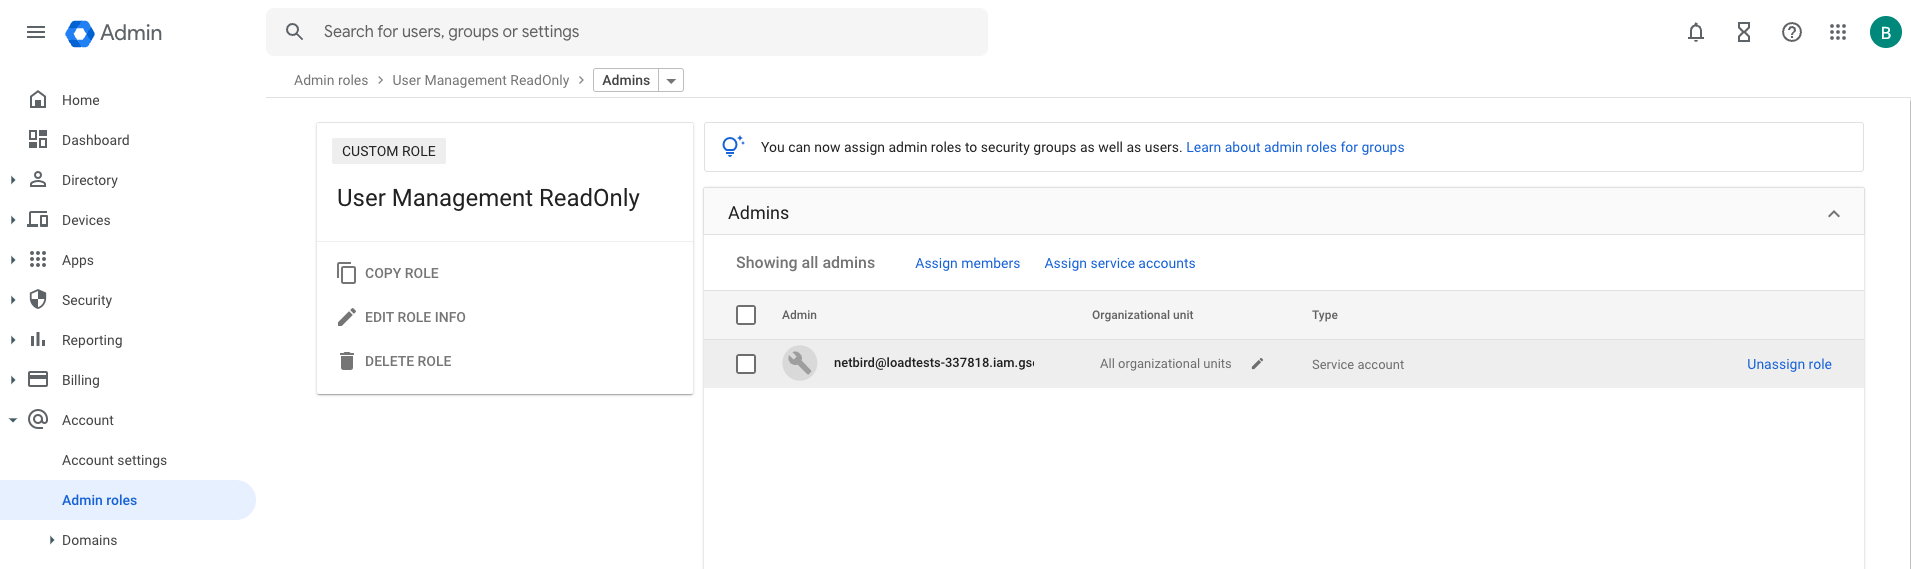Click the search users or settings field

(640, 32)
